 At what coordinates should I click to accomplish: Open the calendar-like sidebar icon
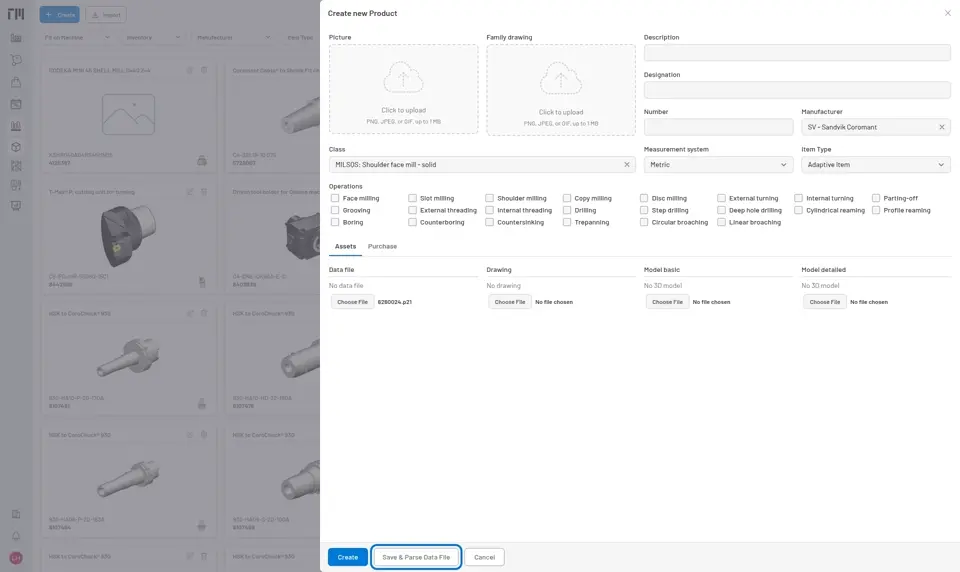tap(16, 104)
